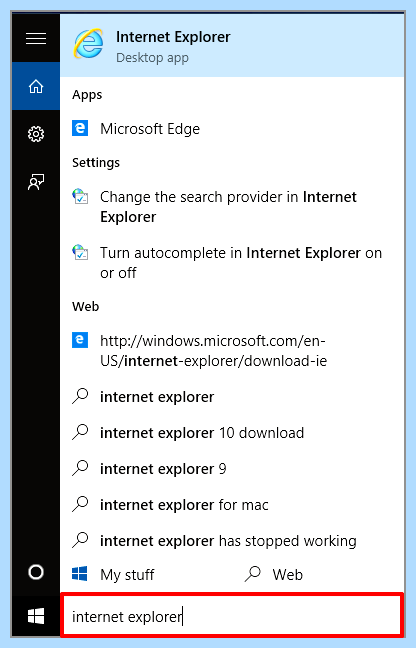This screenshot has height=648, width=416.
Task: Open the Internet Explorer Desktop app result
Action: [x=232, y=46]
